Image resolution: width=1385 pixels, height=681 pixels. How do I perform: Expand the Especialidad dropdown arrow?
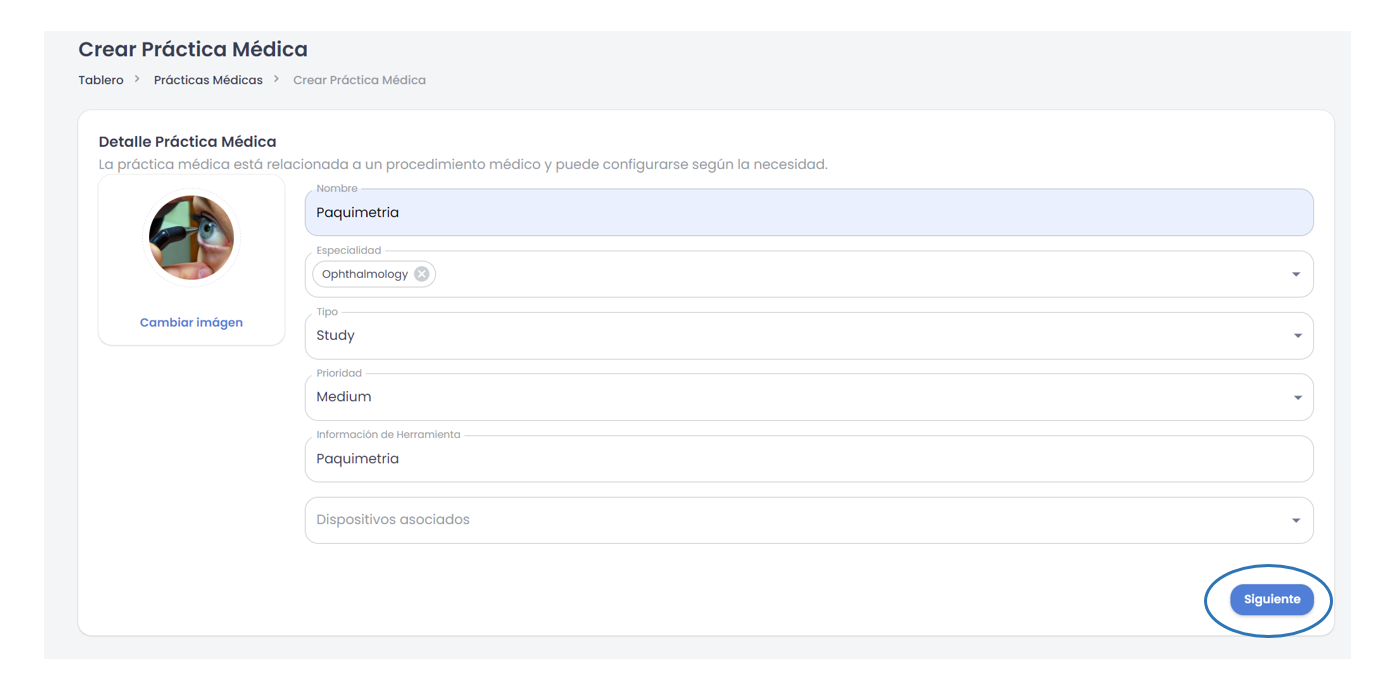[1296, 275]
